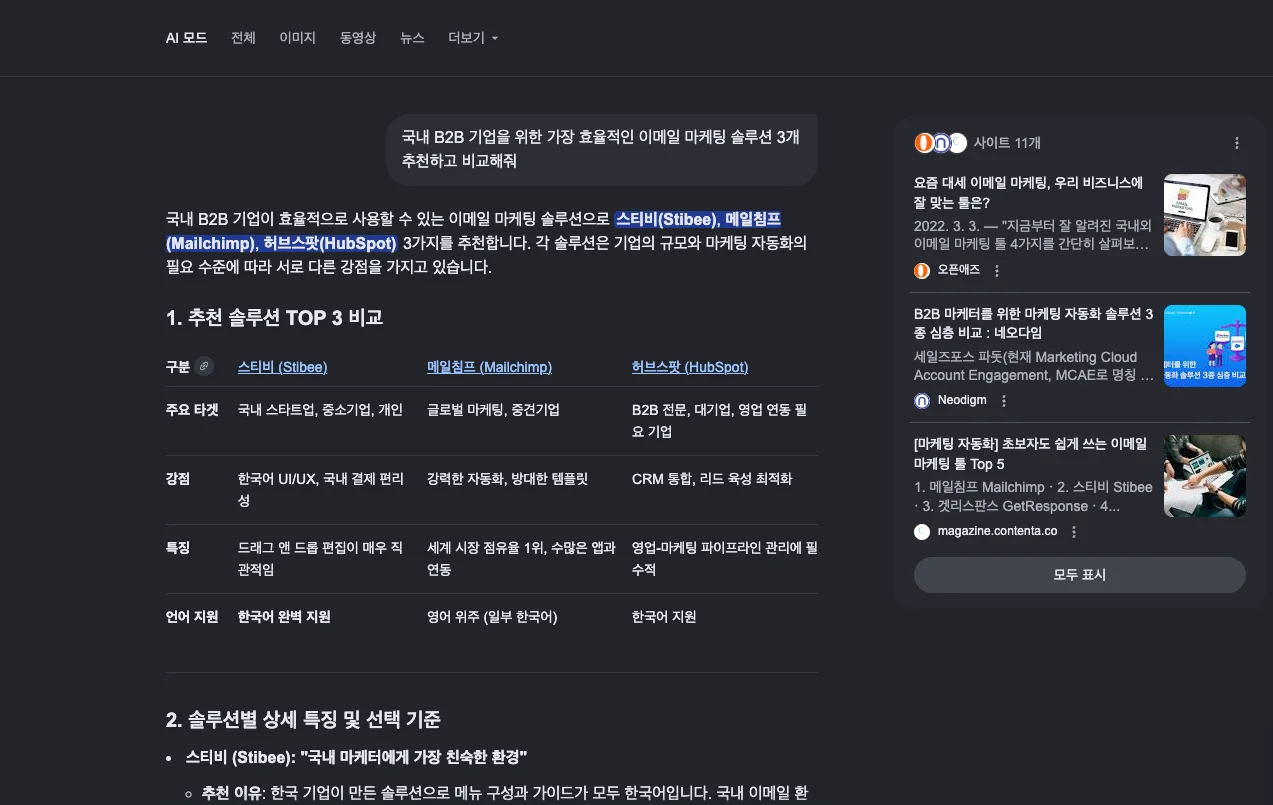Expand all sites with 모두 표시
The image size is (1273, 805).
(x=1079, y=575)
